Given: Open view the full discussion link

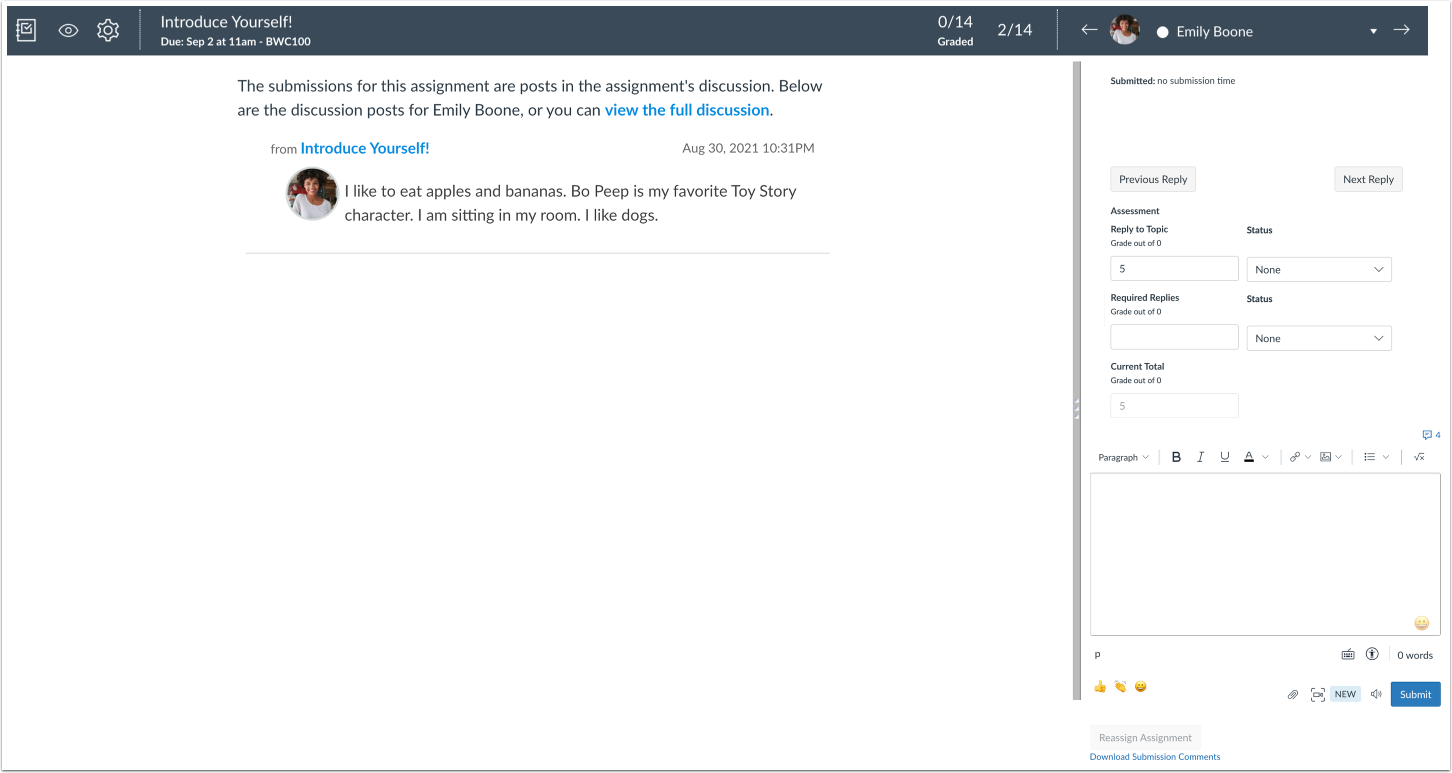Looking at the screenshot, I should [x=687, y=110].
